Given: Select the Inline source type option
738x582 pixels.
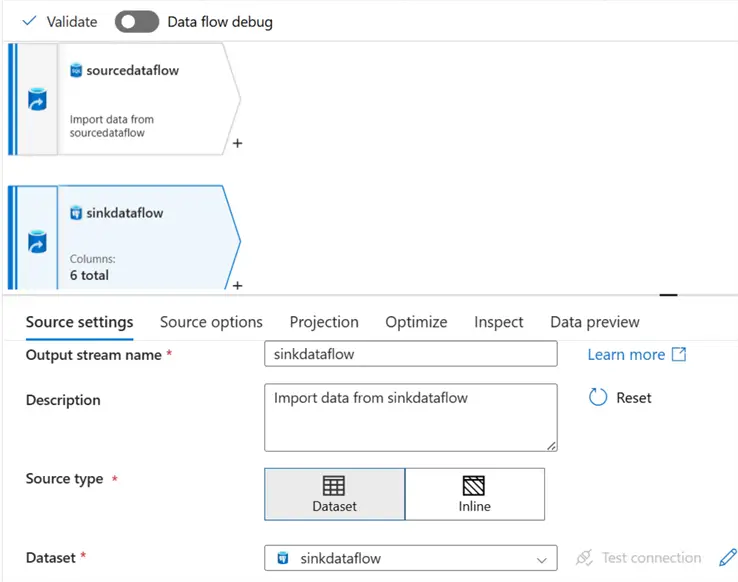Looking at the screenshot, I should (x=475, y=494).
